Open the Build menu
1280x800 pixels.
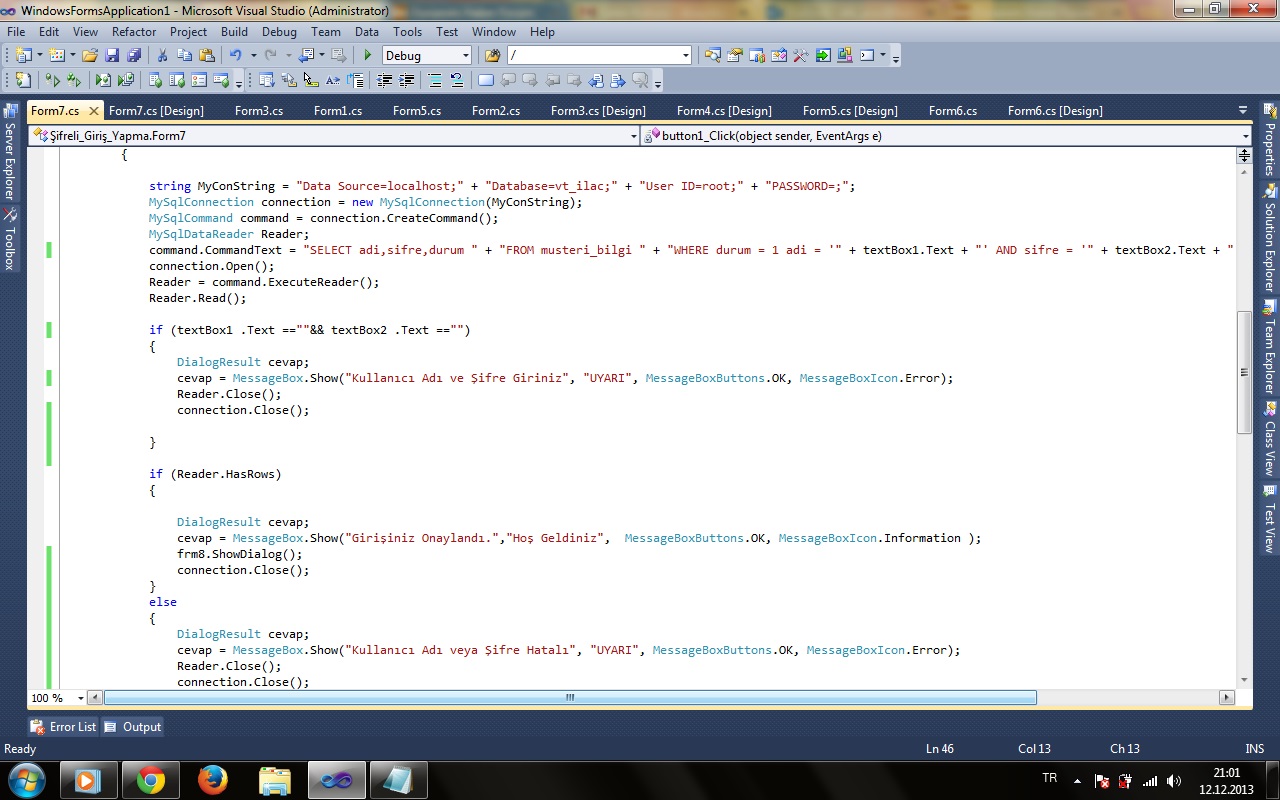click(234, 32)
